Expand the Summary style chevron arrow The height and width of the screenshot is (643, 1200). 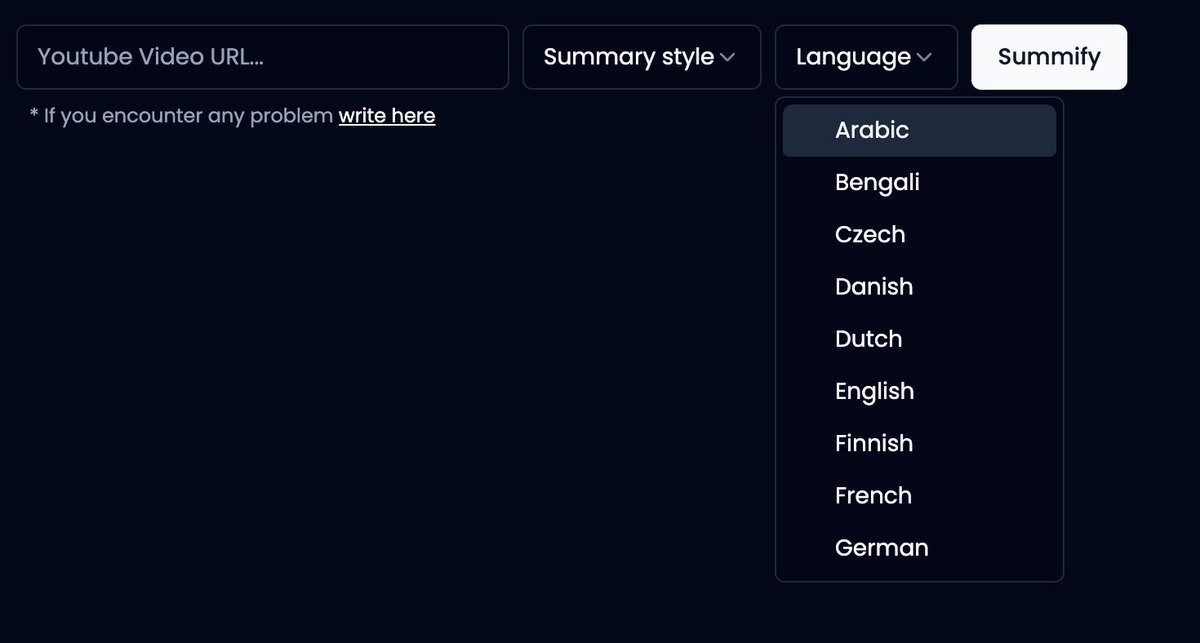coord(728,57)
